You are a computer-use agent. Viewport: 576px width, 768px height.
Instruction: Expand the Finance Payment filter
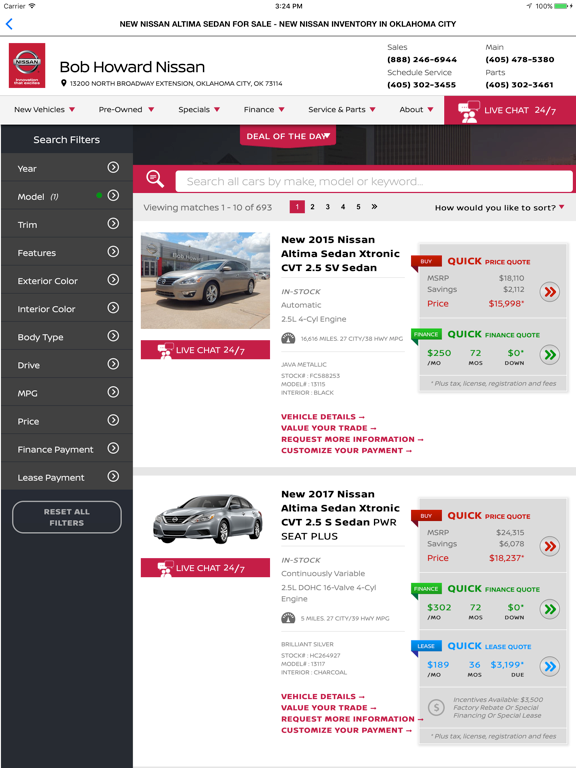click(67, 449)
